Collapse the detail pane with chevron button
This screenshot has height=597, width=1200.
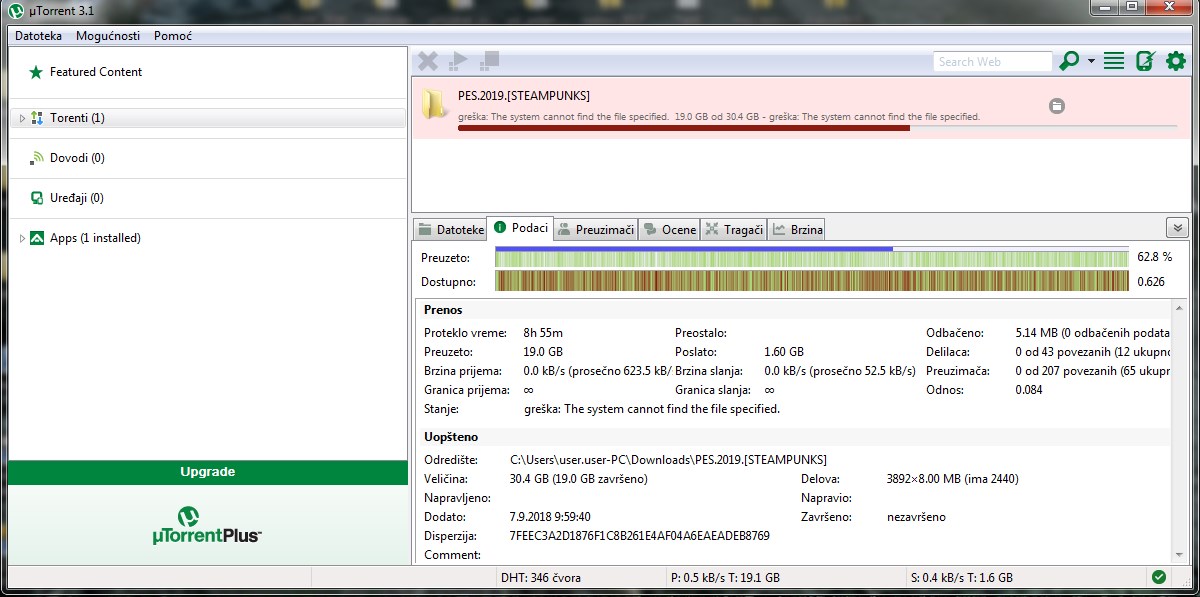(x=1177, y=227)
